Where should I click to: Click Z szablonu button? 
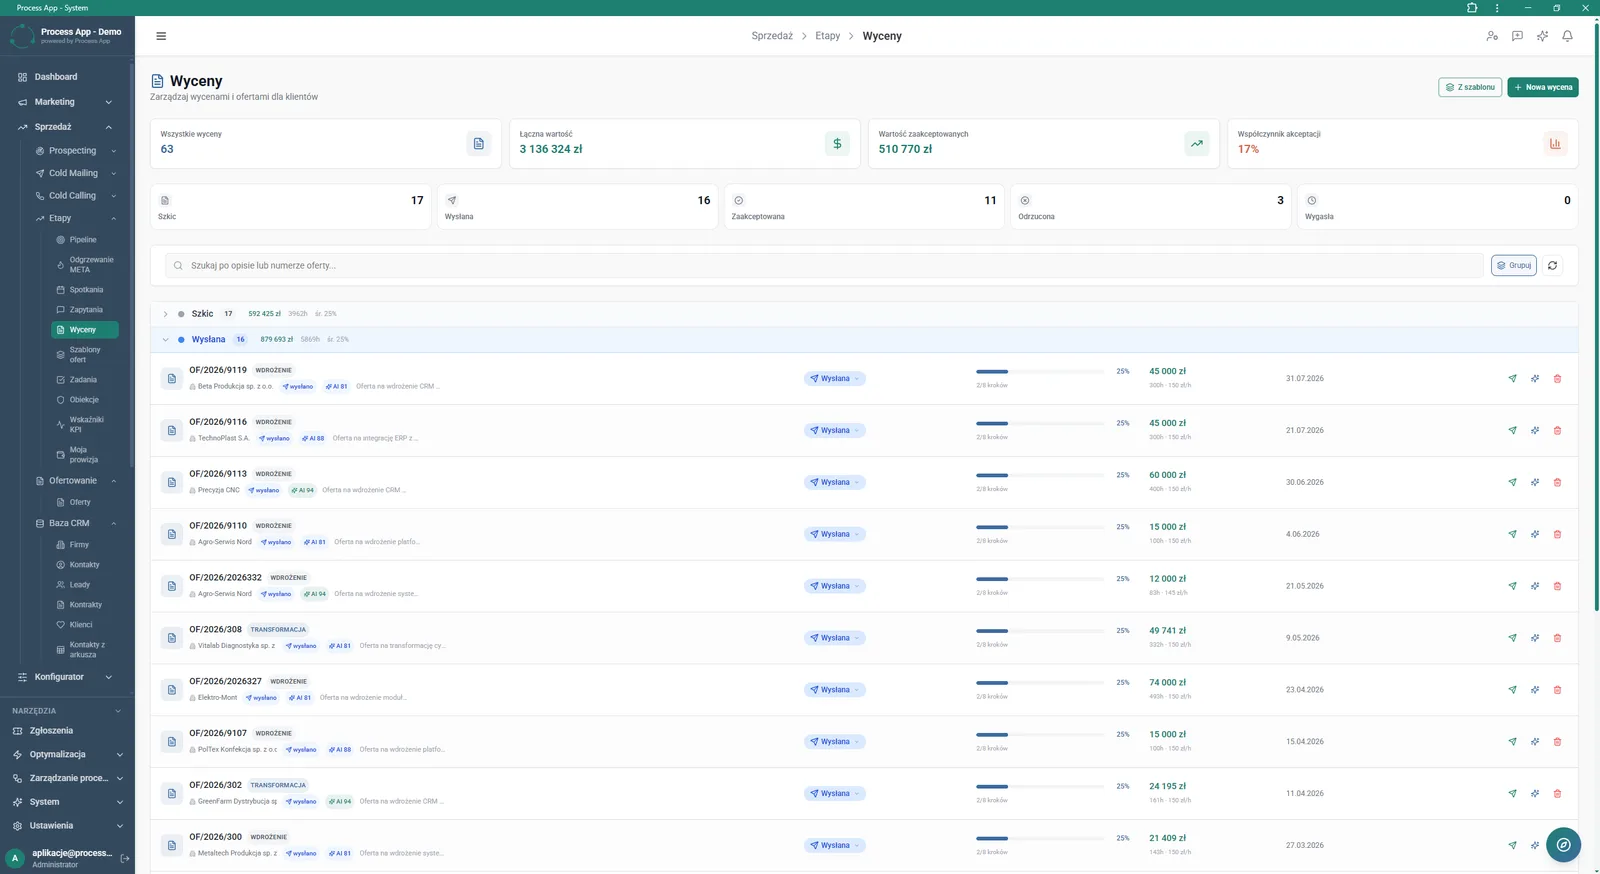point(1470,87)
